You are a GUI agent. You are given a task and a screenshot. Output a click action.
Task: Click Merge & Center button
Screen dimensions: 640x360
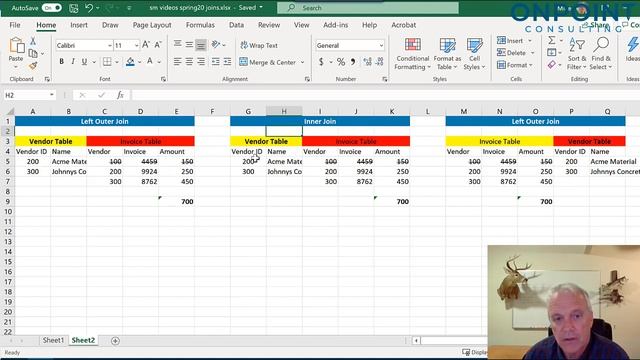(x=268, y=62)
